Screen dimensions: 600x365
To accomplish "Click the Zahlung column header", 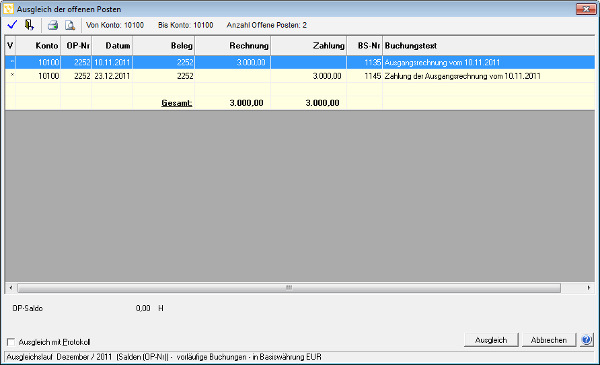I will click(x=308, y=46).
